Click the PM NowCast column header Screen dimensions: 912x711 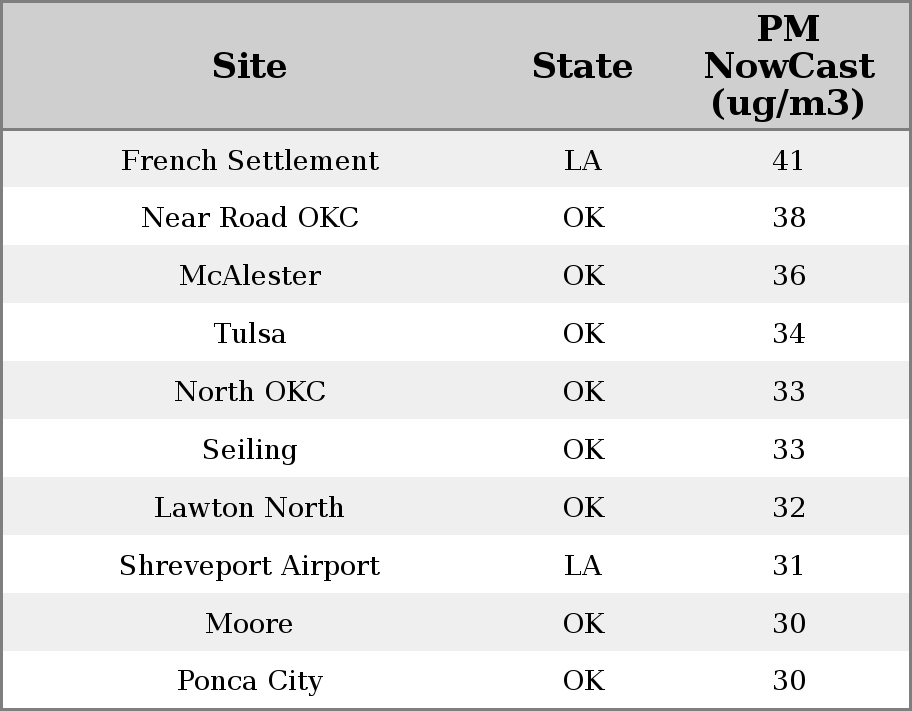(x=788, y=66)
